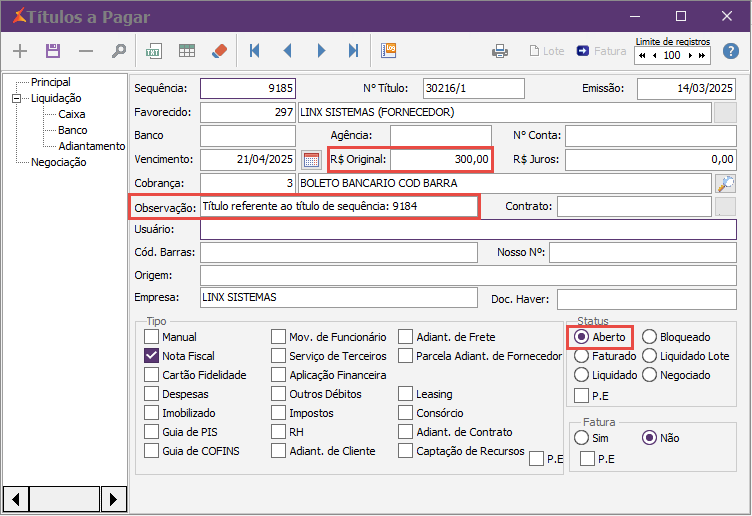Click the printer icon
The image size is (752, 516).
[501, 51]
